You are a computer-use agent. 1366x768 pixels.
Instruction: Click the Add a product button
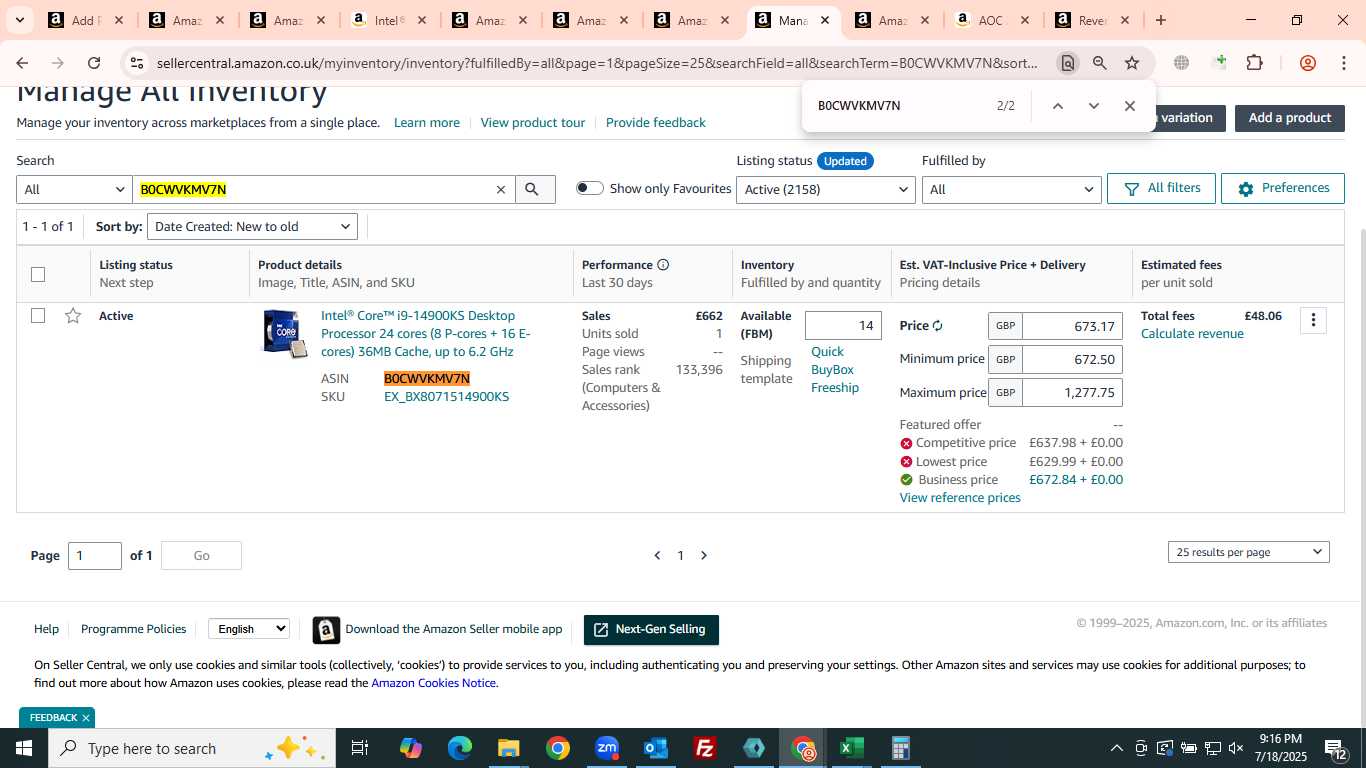1289,118
